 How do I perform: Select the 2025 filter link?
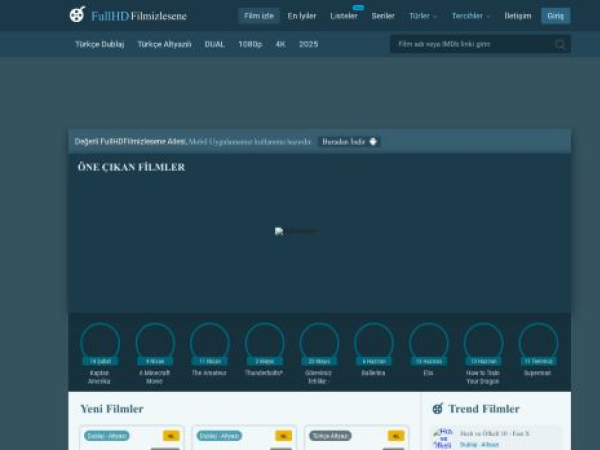(x=308, y=44)
